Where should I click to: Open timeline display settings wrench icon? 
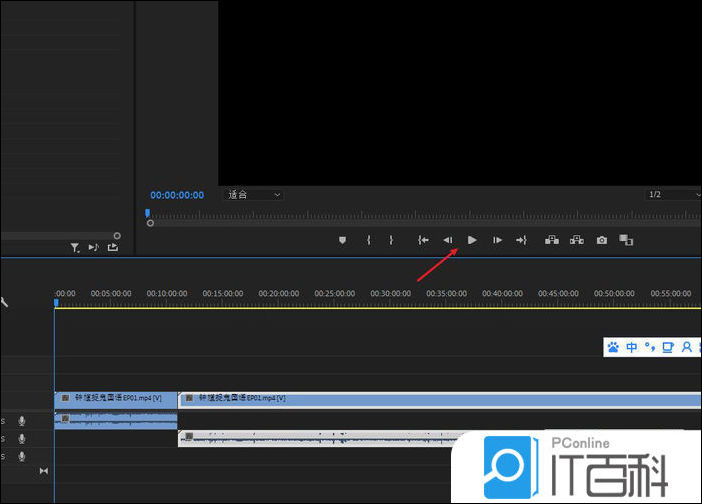click(4, 302)
